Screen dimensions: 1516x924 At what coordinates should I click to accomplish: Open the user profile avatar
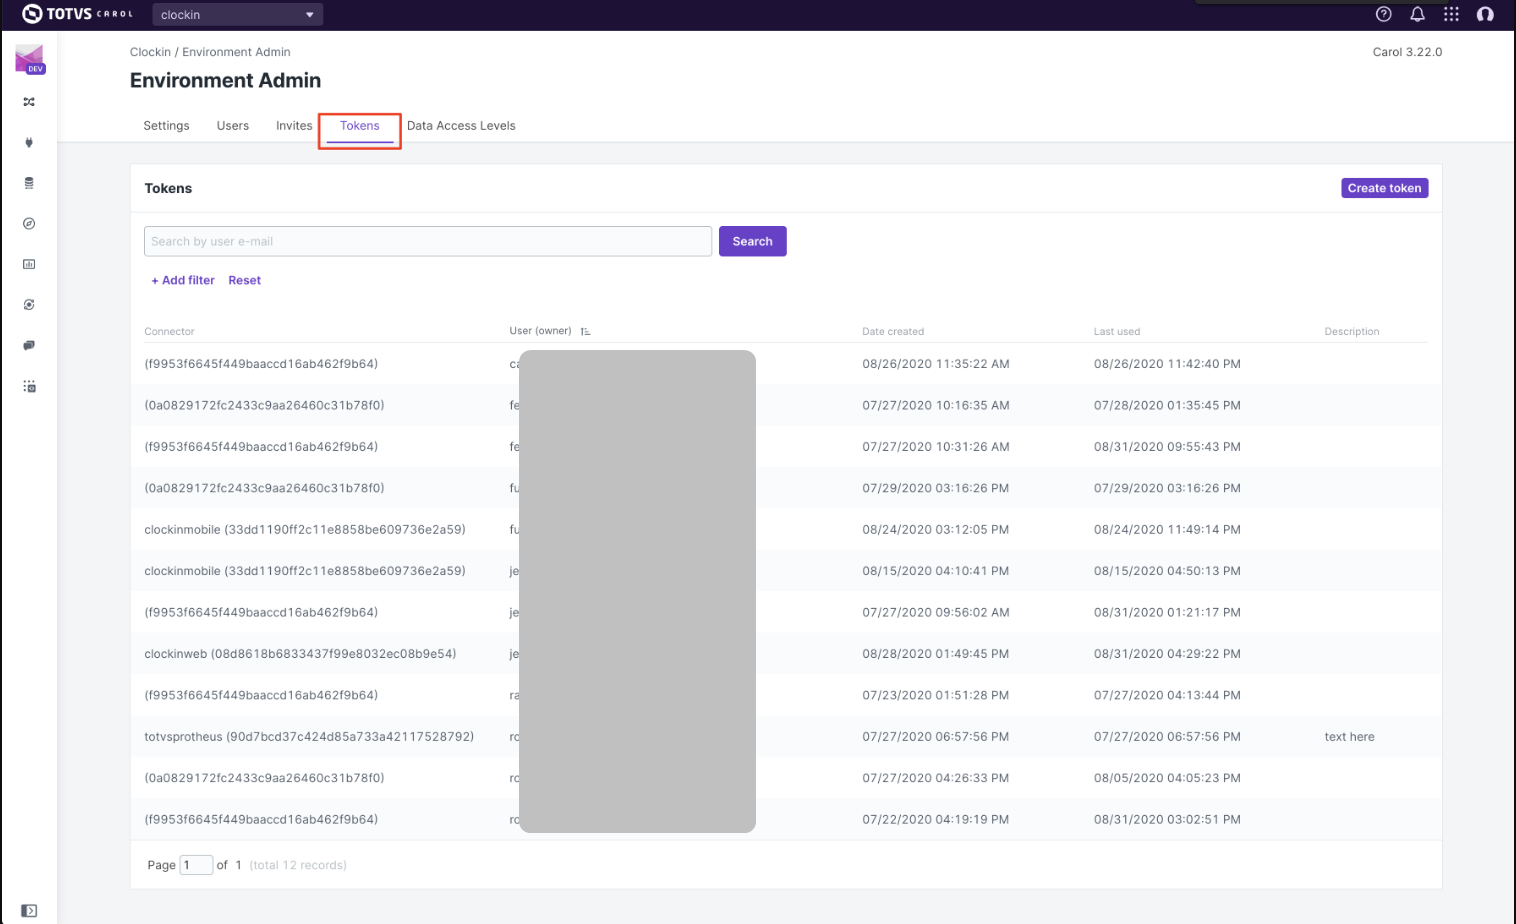pos(1485,14)
